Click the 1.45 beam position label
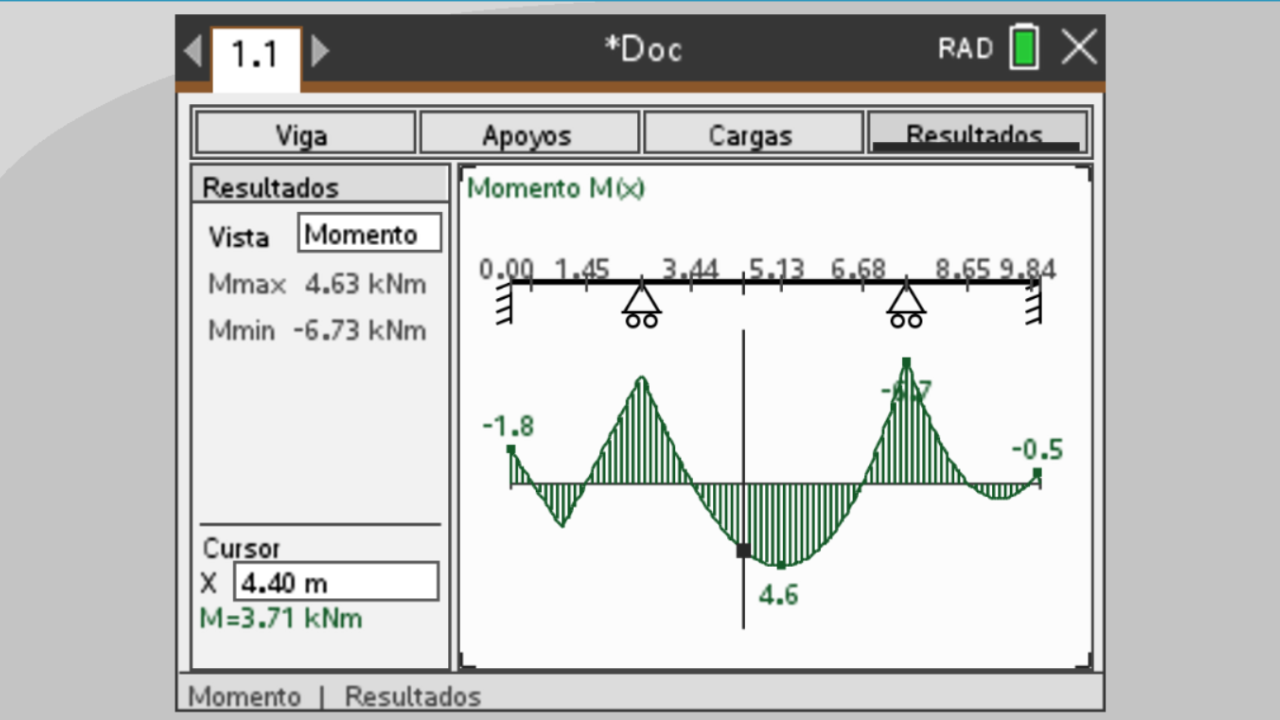 (x=583, y=269)
